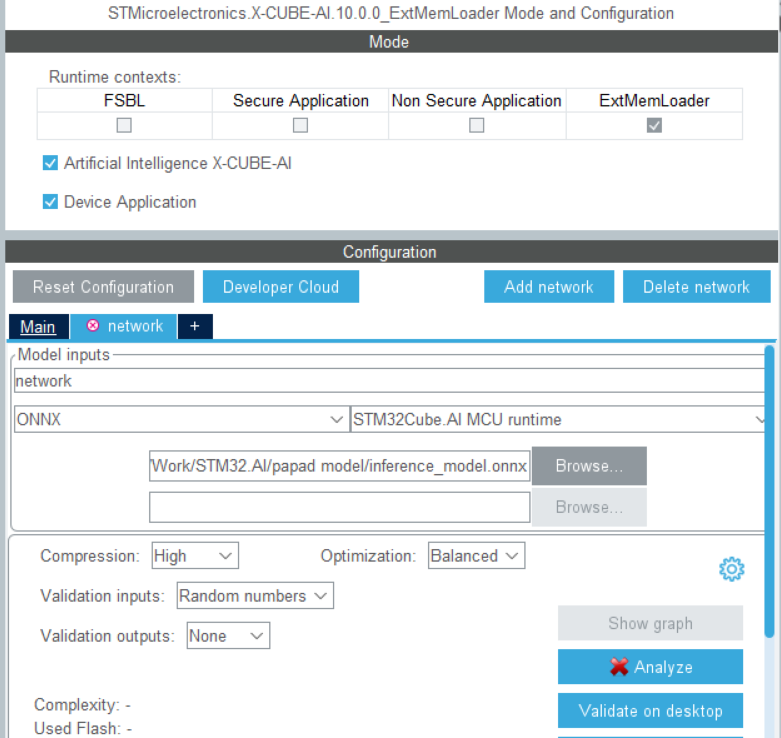Click Delete network button
This screenshot has height=738, width=781.
pos(696,287)
